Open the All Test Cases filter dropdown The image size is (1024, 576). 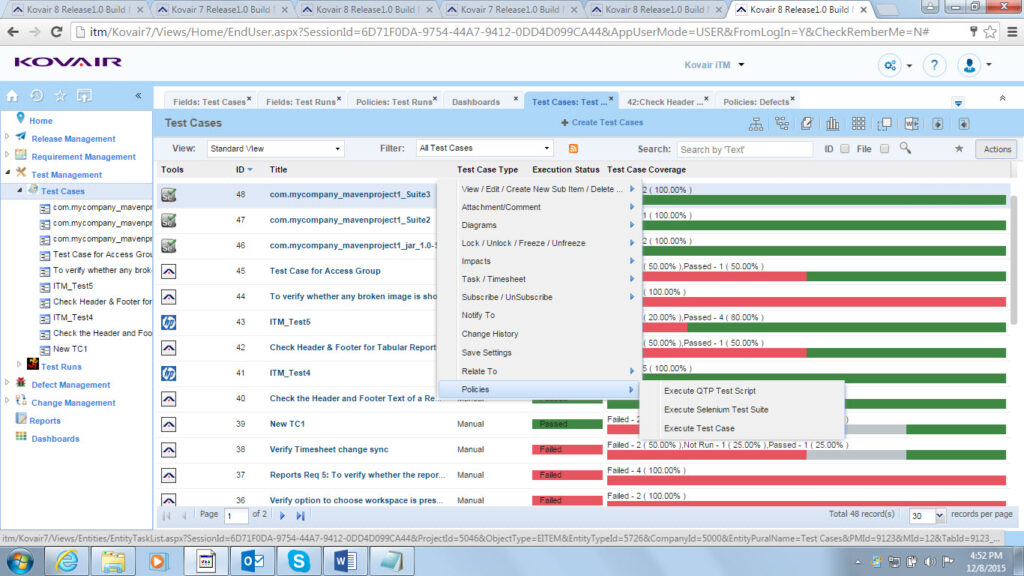click(485, 149)
